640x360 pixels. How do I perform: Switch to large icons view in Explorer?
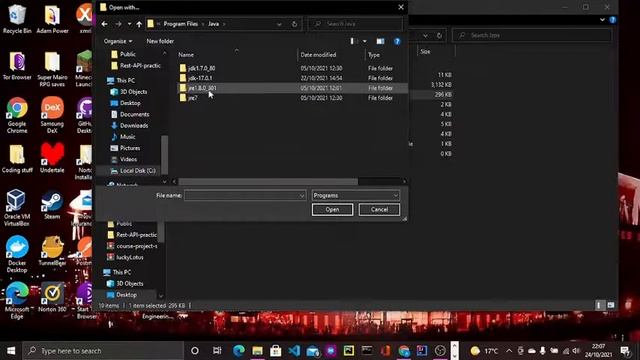point(611,305)
